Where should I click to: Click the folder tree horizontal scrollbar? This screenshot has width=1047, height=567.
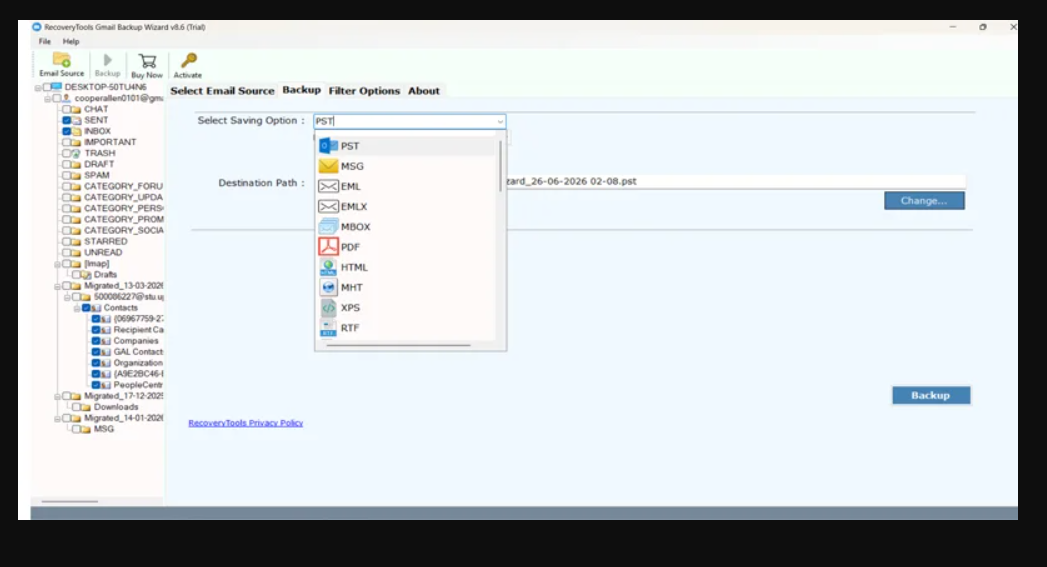coord(69,501)
